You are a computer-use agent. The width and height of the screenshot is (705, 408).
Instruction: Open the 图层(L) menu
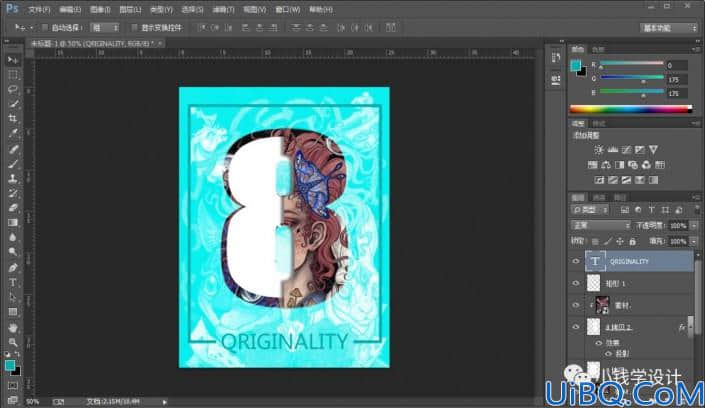pyautogui.click(x=130, y=9)
